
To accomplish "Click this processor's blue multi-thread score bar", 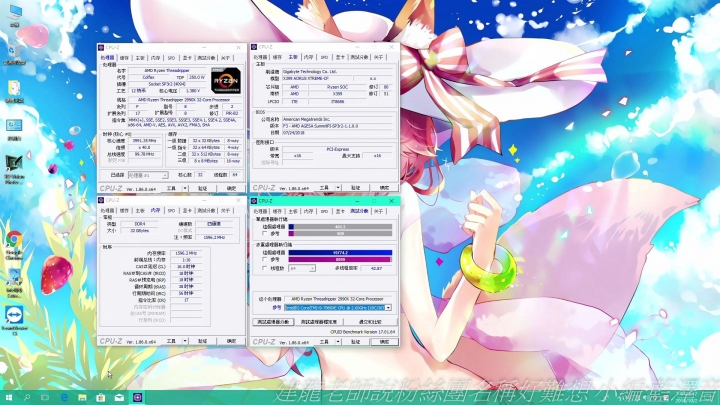I will tap(340, 253).
